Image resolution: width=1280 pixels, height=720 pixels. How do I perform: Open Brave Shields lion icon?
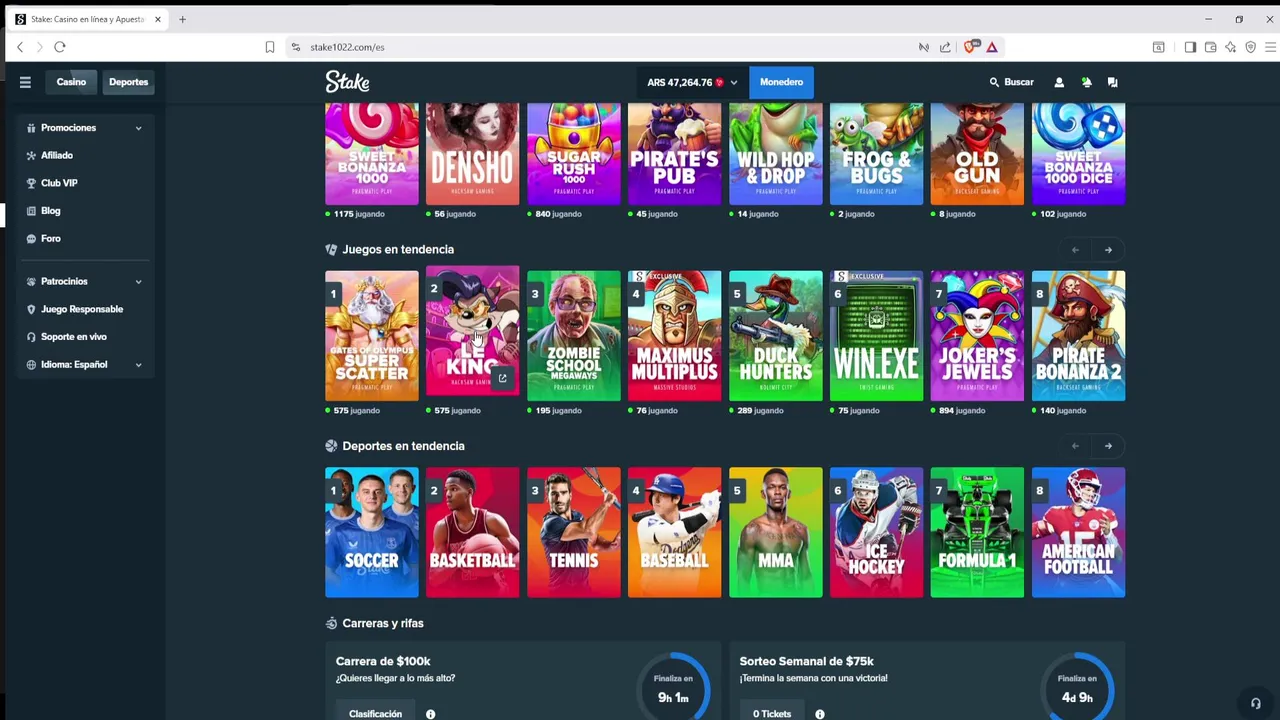[972, 47]
